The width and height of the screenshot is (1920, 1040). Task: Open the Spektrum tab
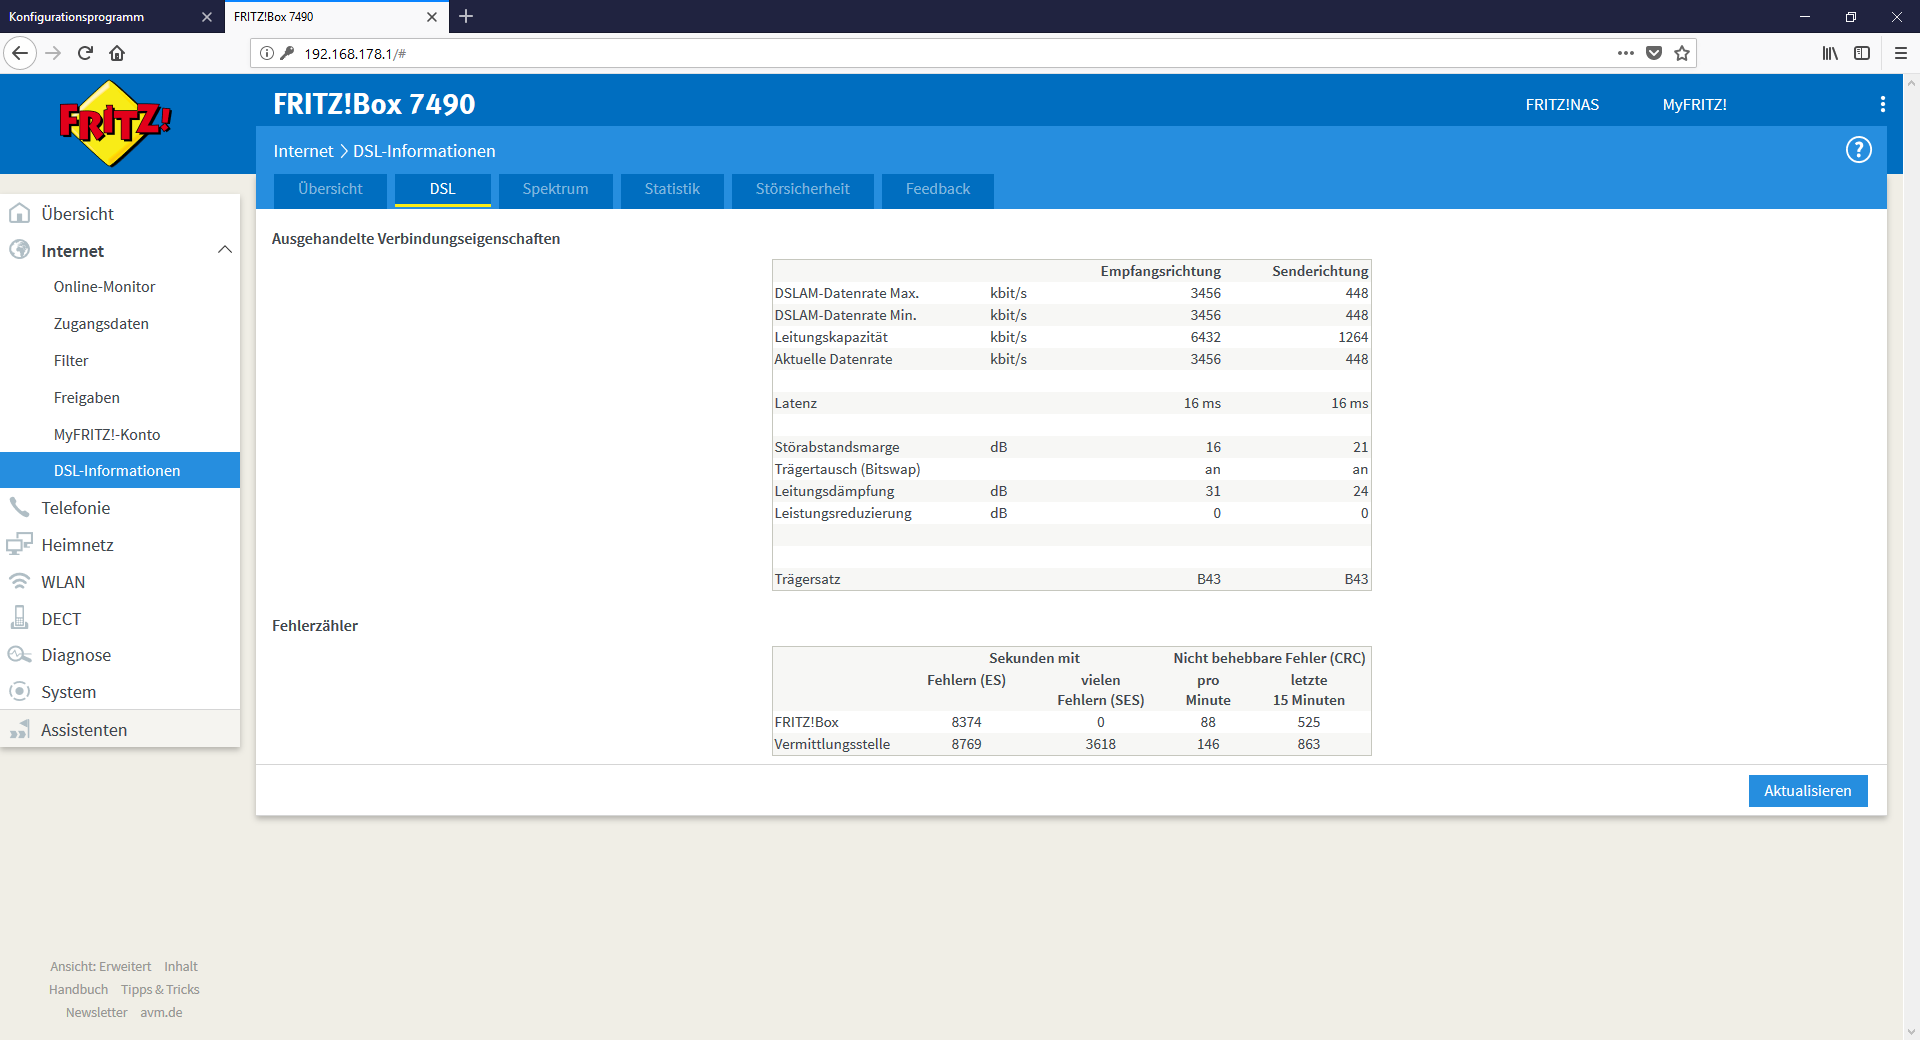[x=555, y=189]
